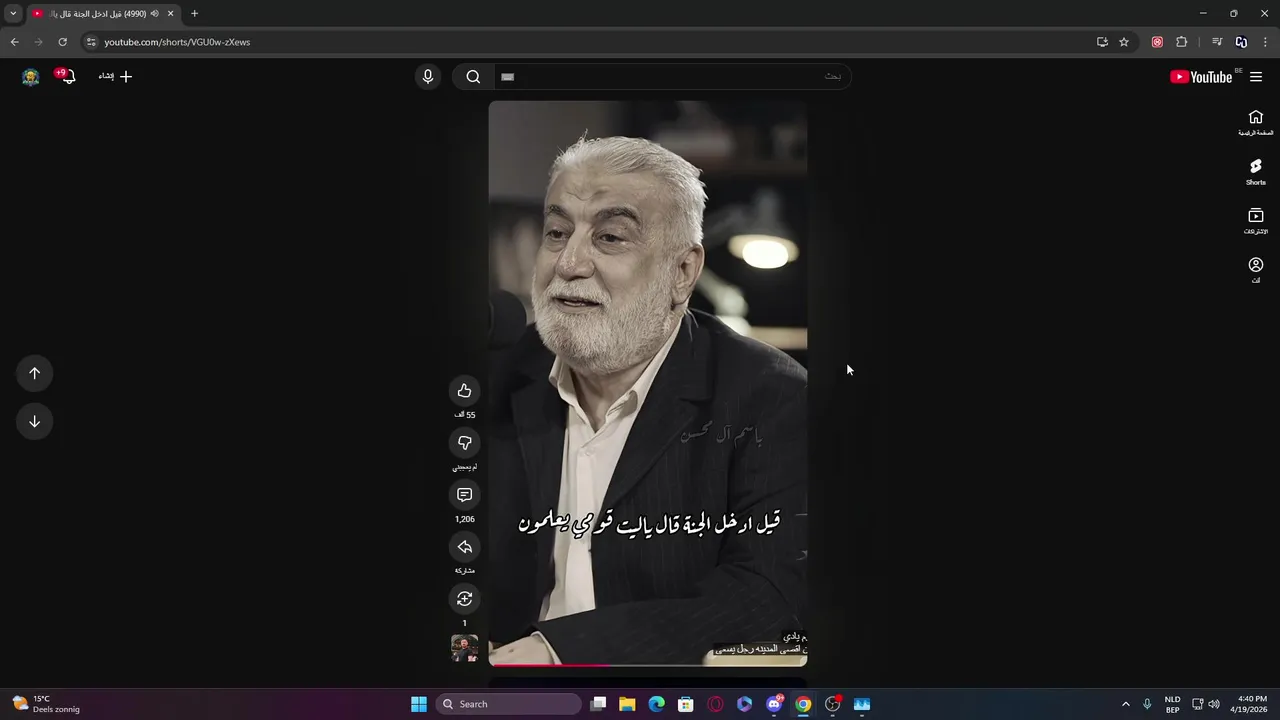Open the red extension icon

(x=1157, y=42)
